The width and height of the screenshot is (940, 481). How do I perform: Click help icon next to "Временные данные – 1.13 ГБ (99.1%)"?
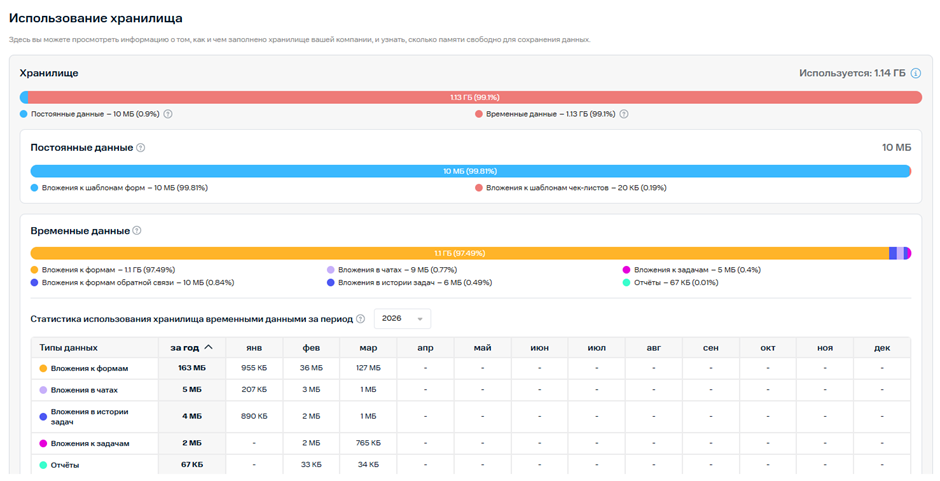click(624, 114)
